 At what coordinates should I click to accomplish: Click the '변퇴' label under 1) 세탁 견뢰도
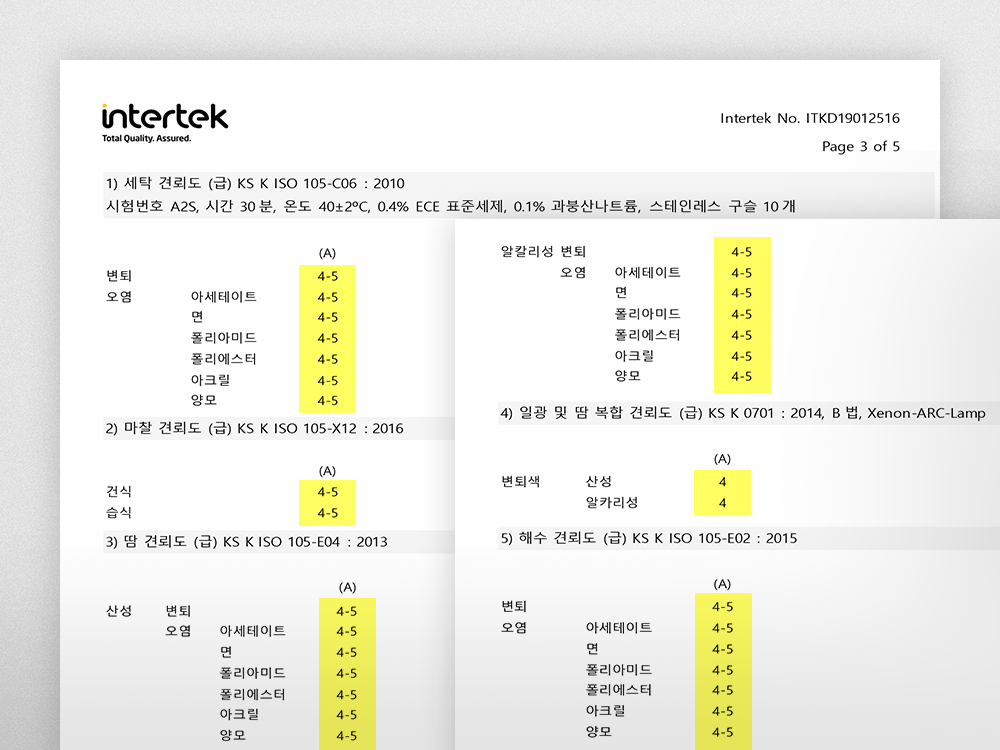(119, 276)
